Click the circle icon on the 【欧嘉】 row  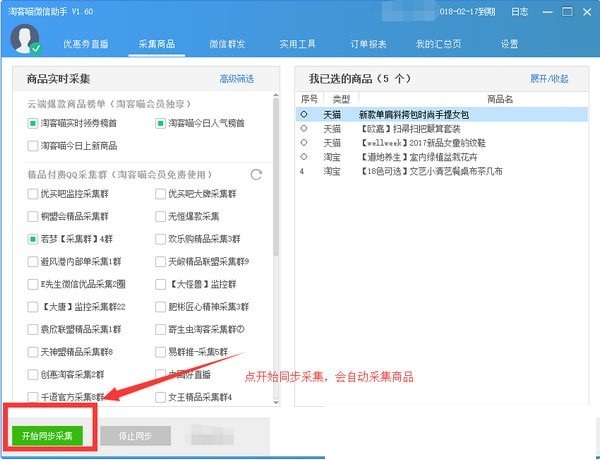pos(304,129)
